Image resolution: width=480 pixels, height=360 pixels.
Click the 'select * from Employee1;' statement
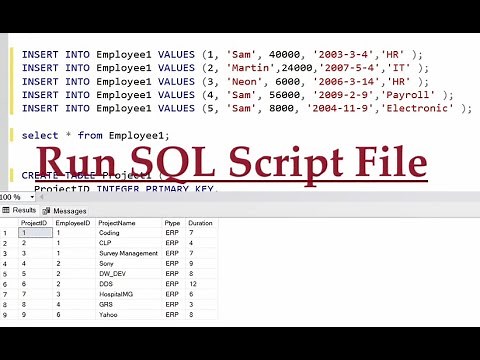point(95,136)
